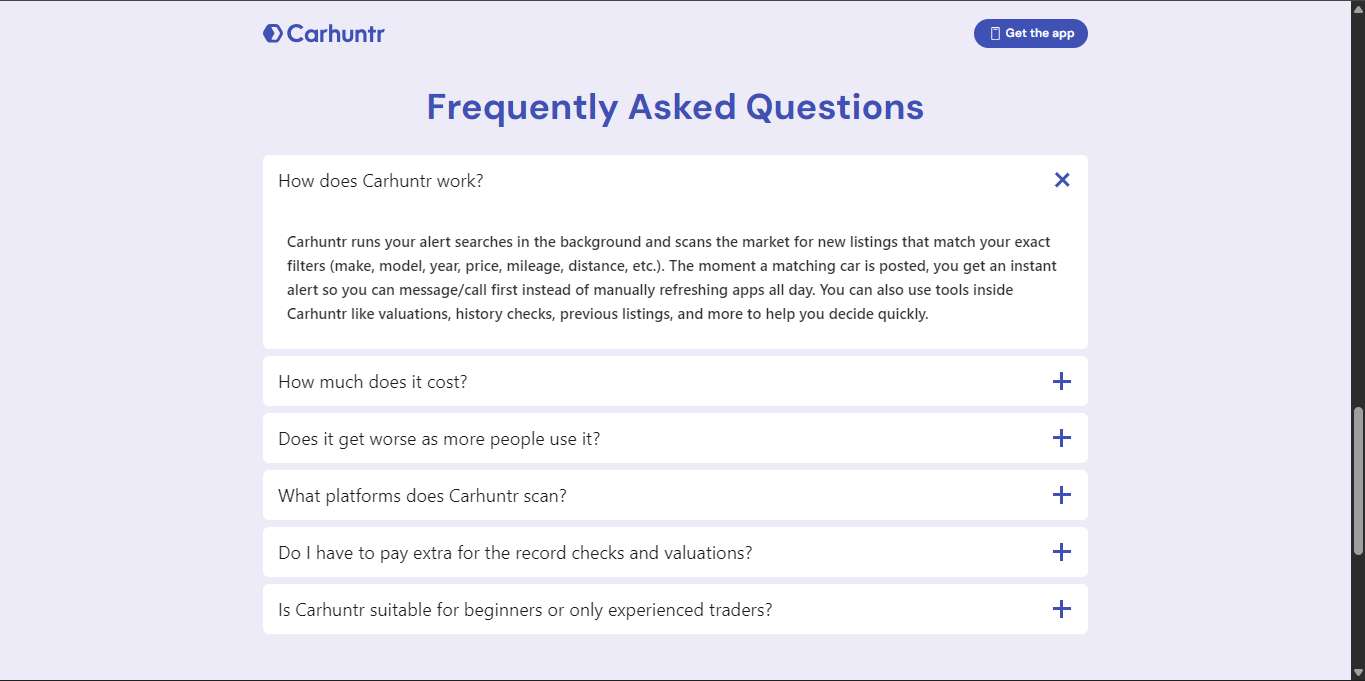Expand beginners question using its plus icon
The image size is (1365, 681).
click(1062, 609)
